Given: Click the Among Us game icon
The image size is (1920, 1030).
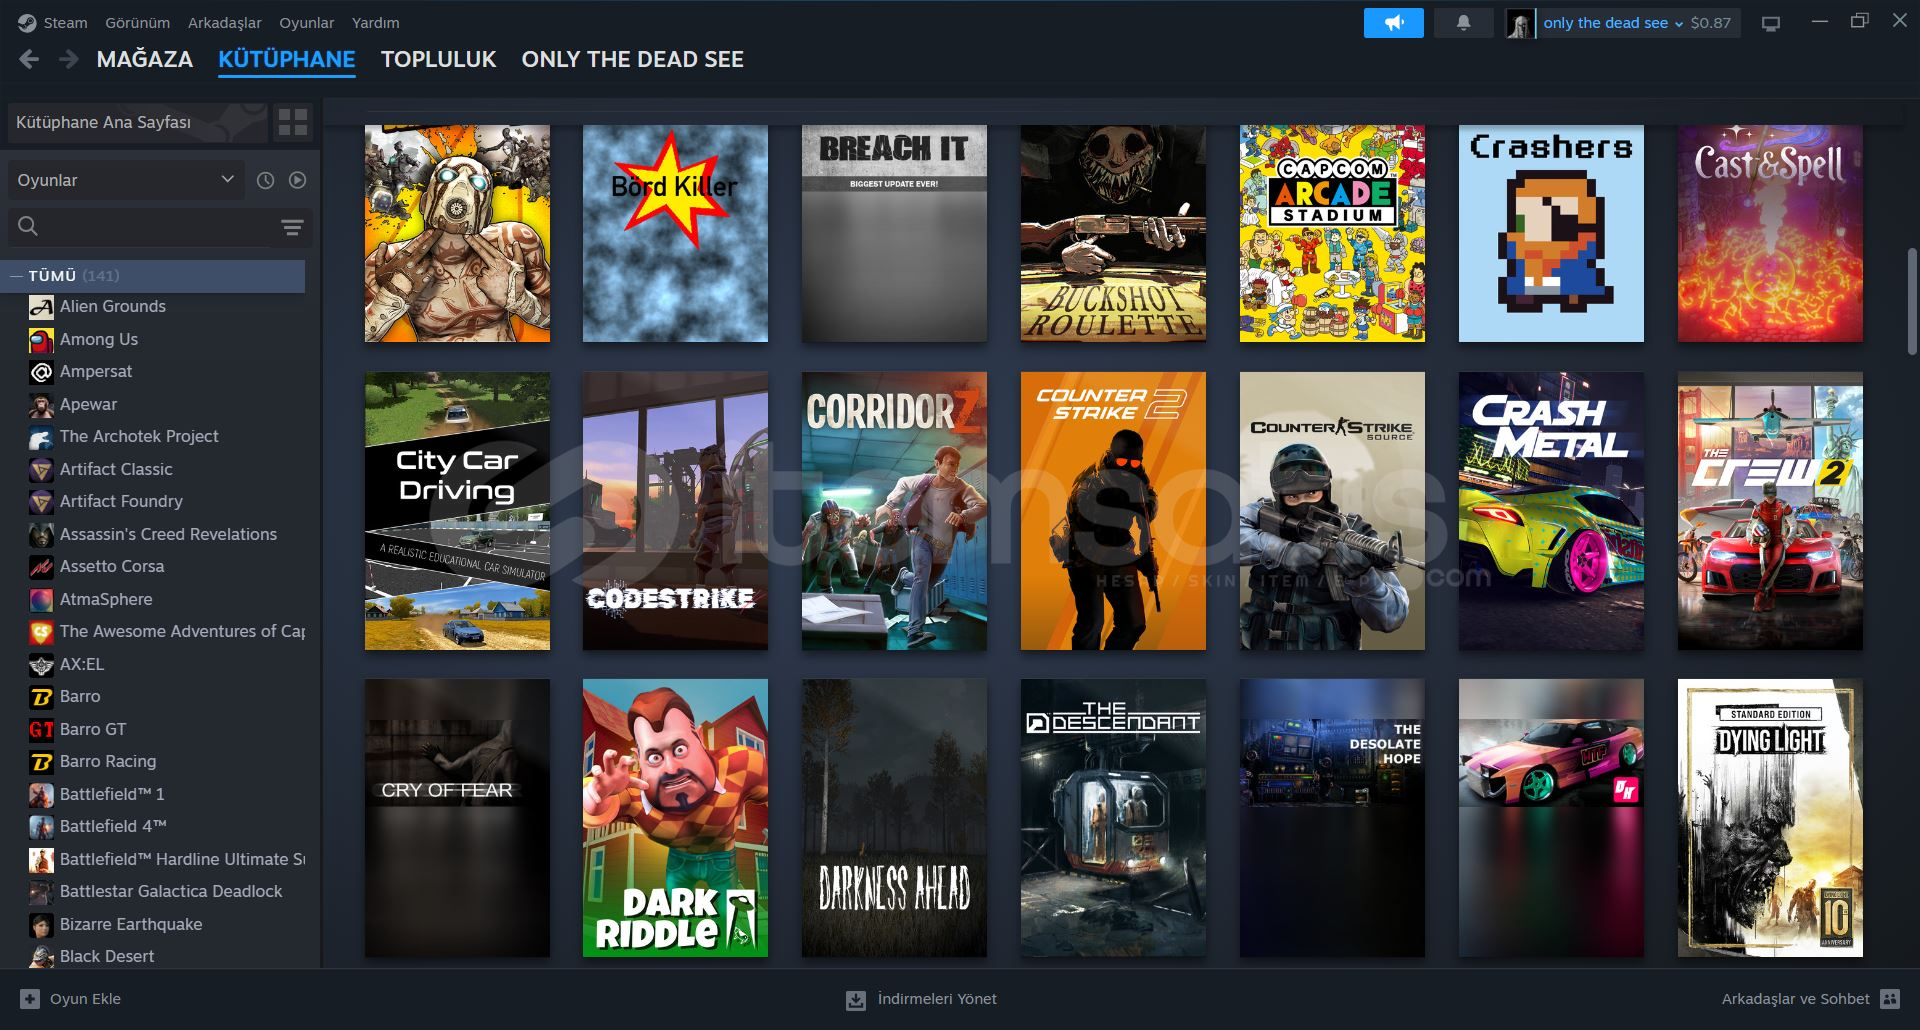Looking at the screenshot, I should click(x=41, y=340).
